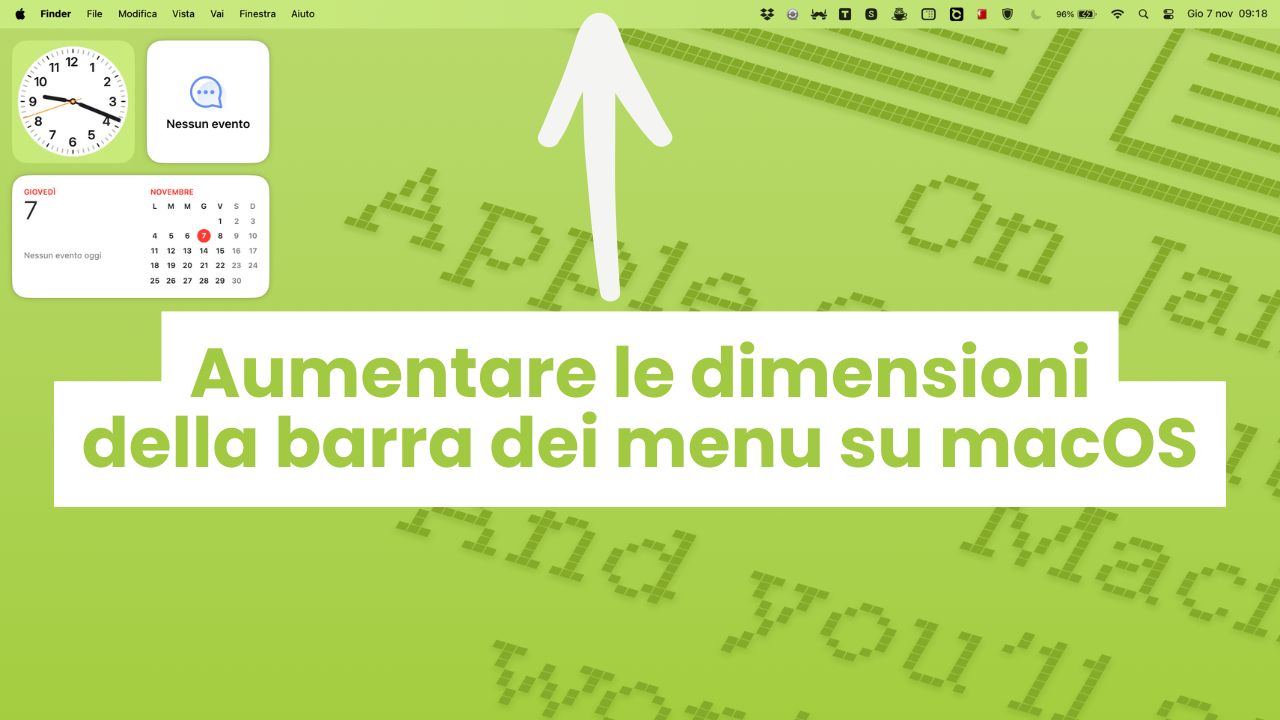
Task: Click the black square C-arrow icon
Action: [x=956, y=14]
